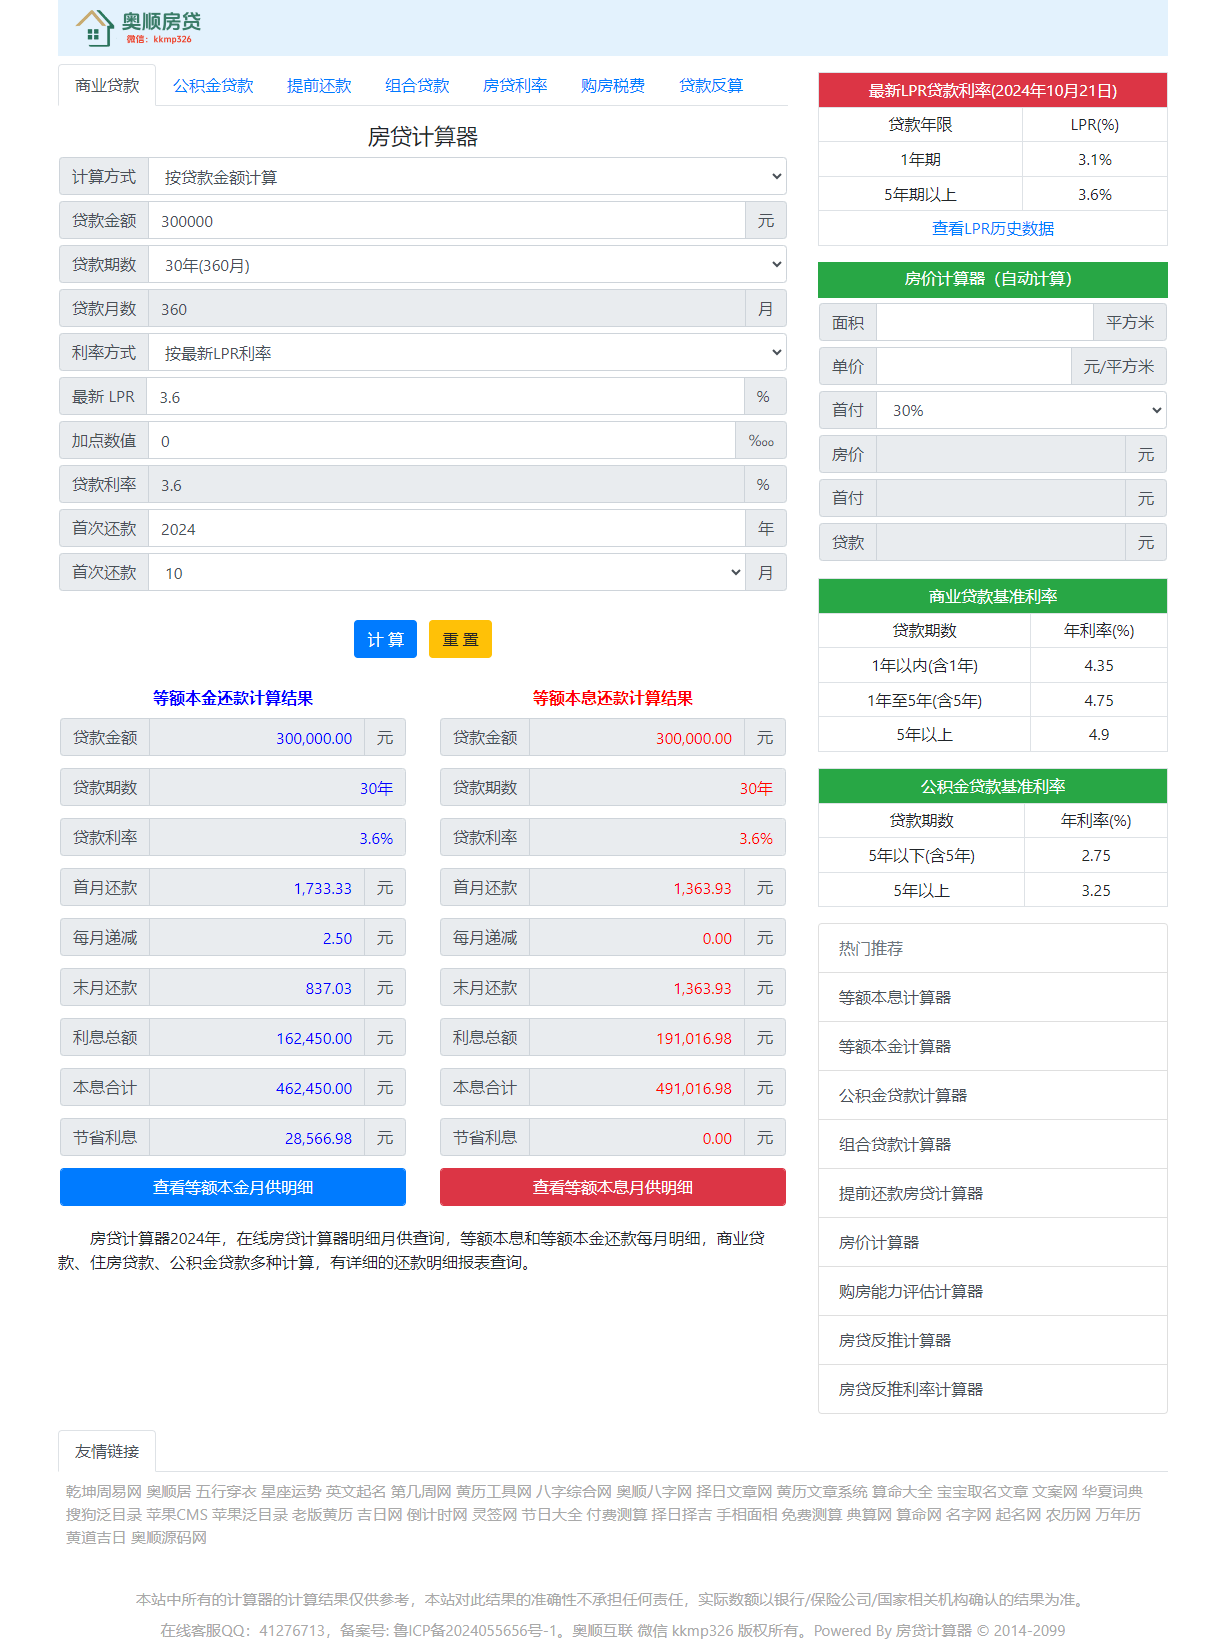Viewport: 1226px width, 1652px height.
Task: Open the 提前还款 tab
Action: point(319,86)
